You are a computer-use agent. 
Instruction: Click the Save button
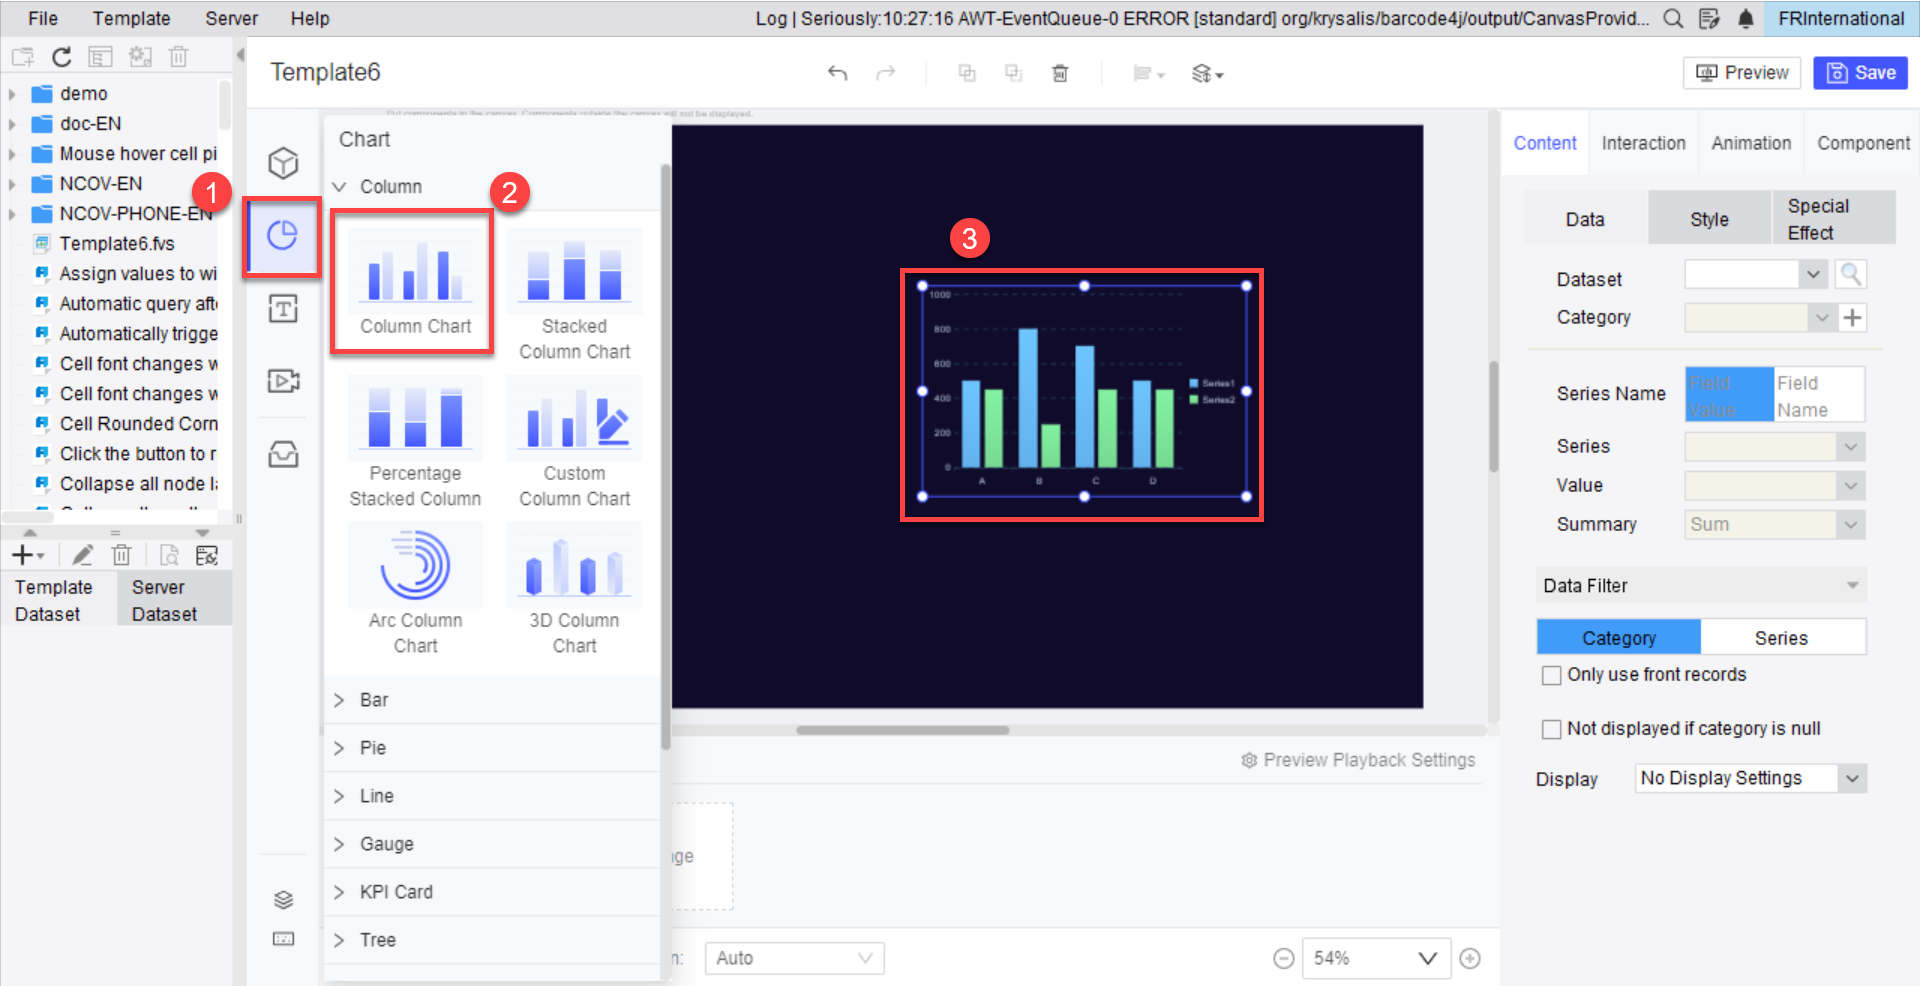coord(1861,73)
